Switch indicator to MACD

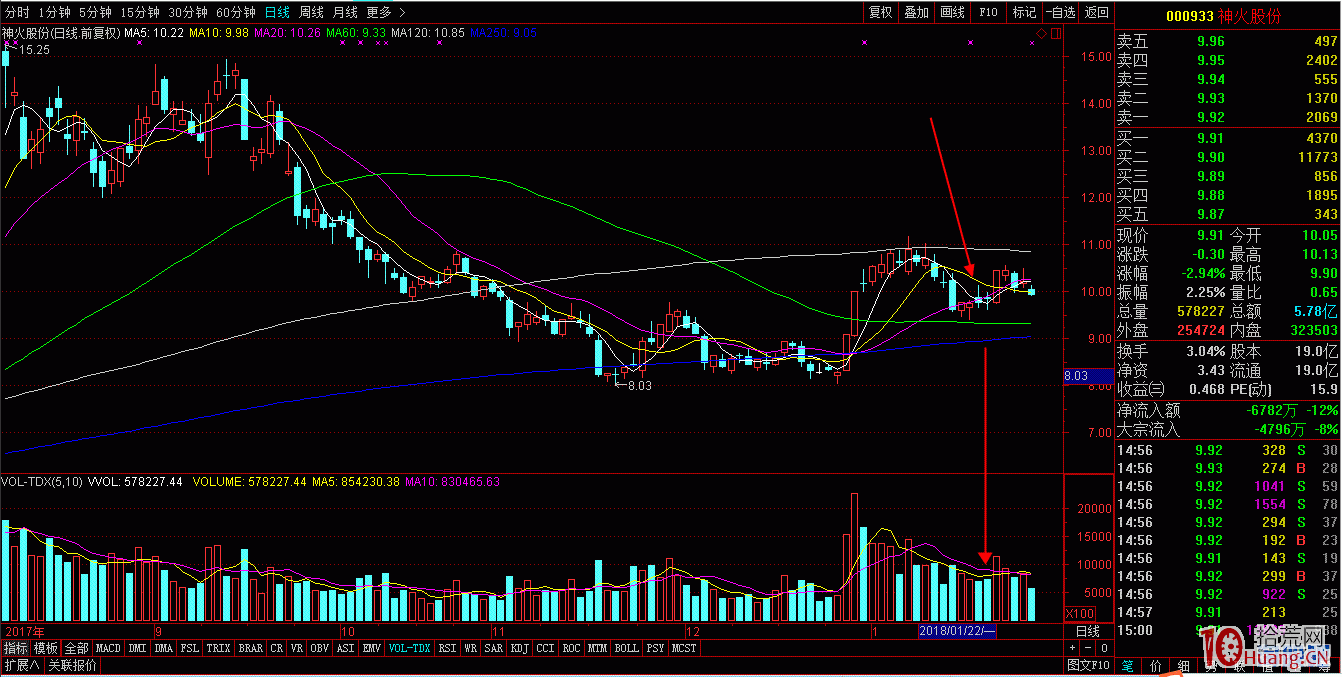point(108,648)
